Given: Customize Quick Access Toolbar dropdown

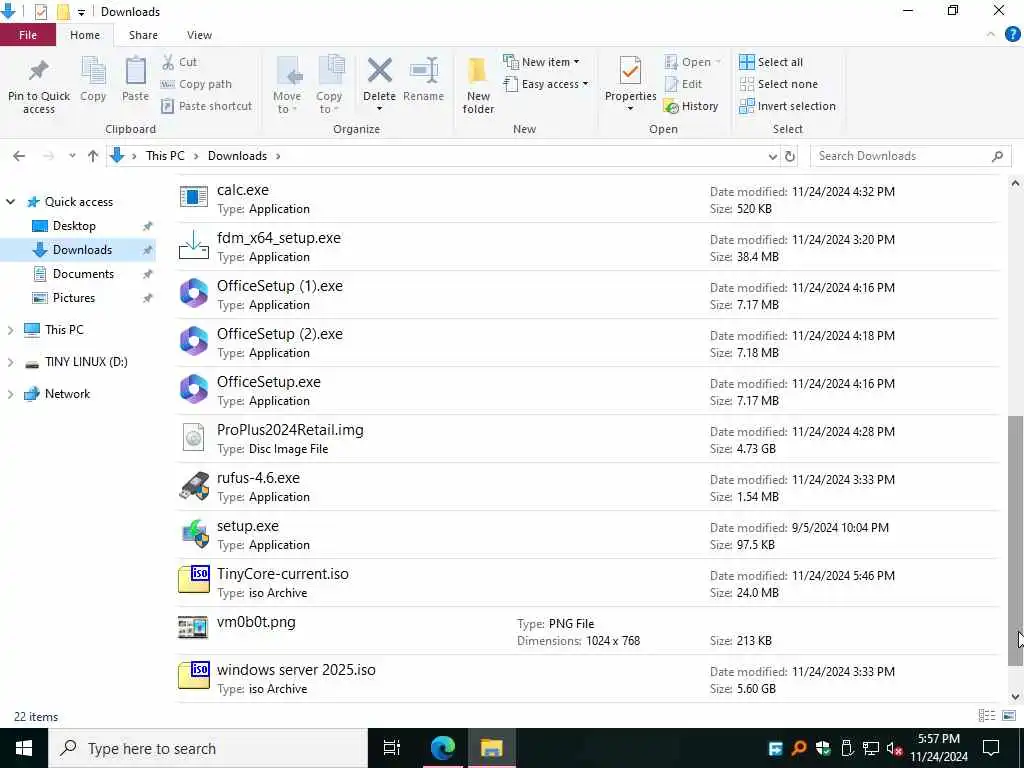Looking at the screenshot, I should (82, 12).
